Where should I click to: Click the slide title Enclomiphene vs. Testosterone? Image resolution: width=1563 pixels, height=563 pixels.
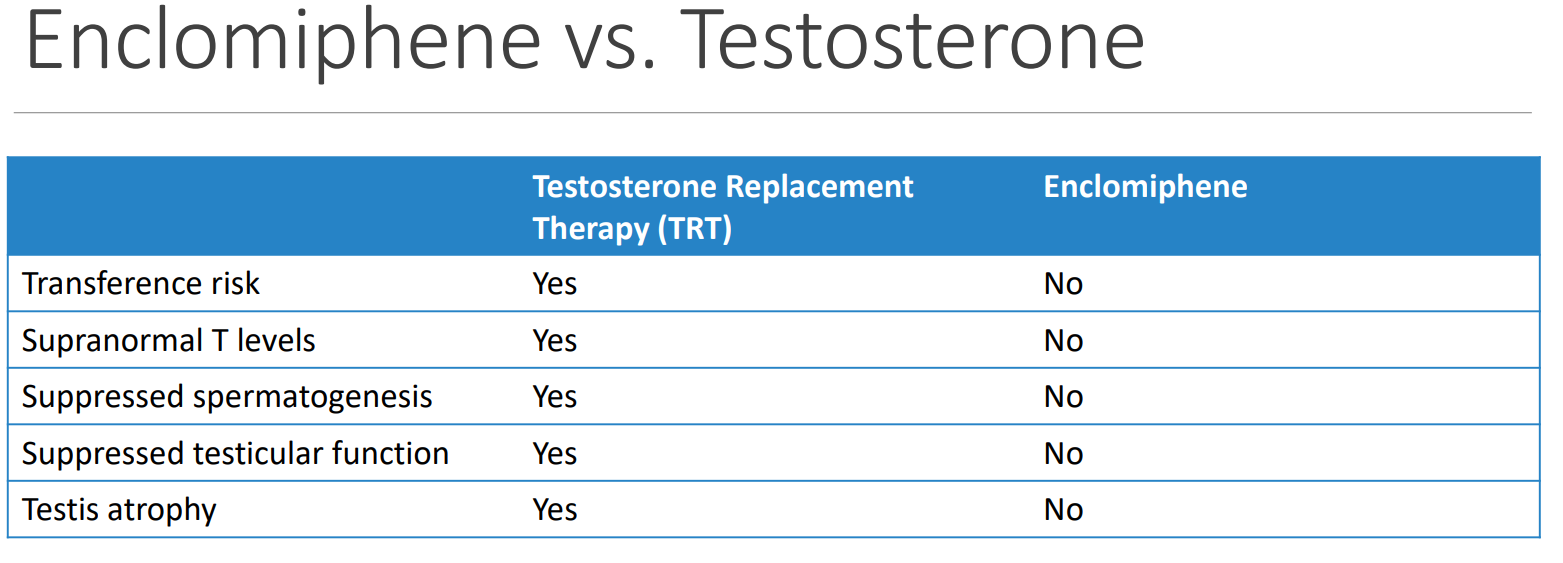coord(585,41)
